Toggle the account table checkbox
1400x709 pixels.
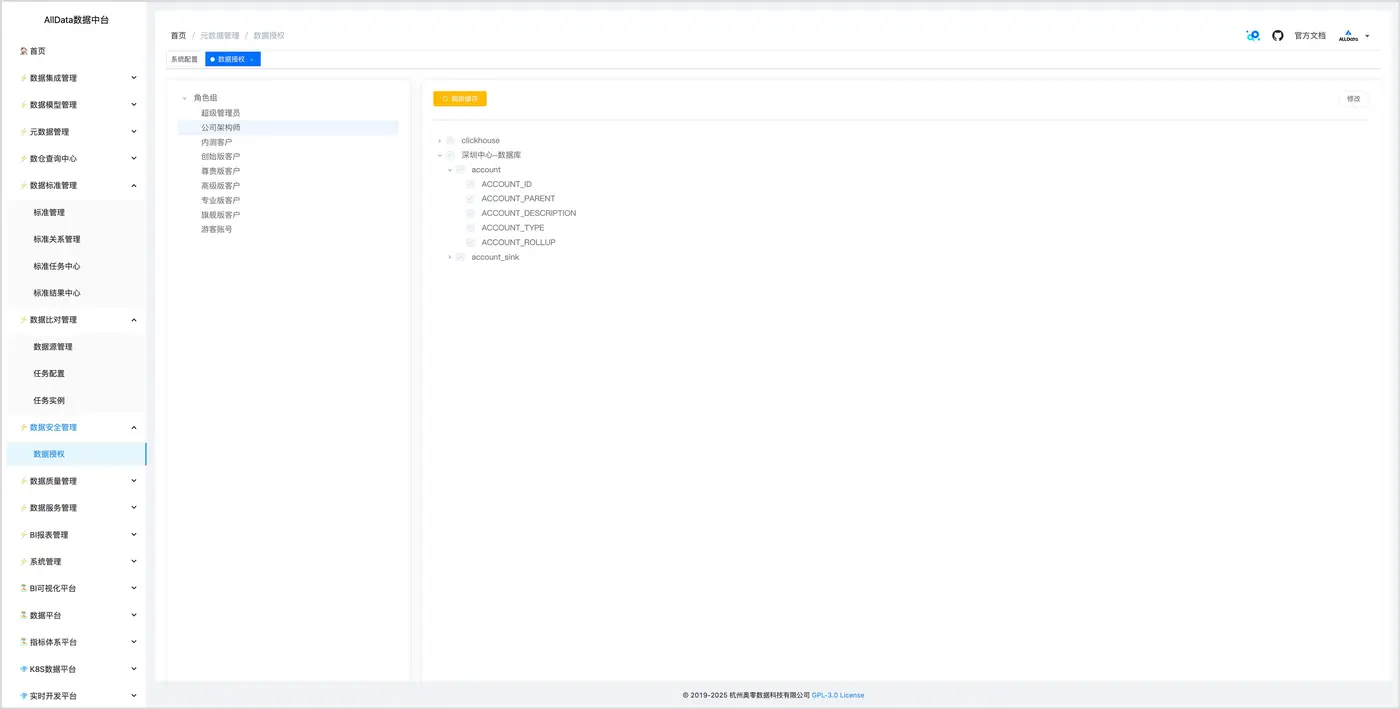pos(461,170)
